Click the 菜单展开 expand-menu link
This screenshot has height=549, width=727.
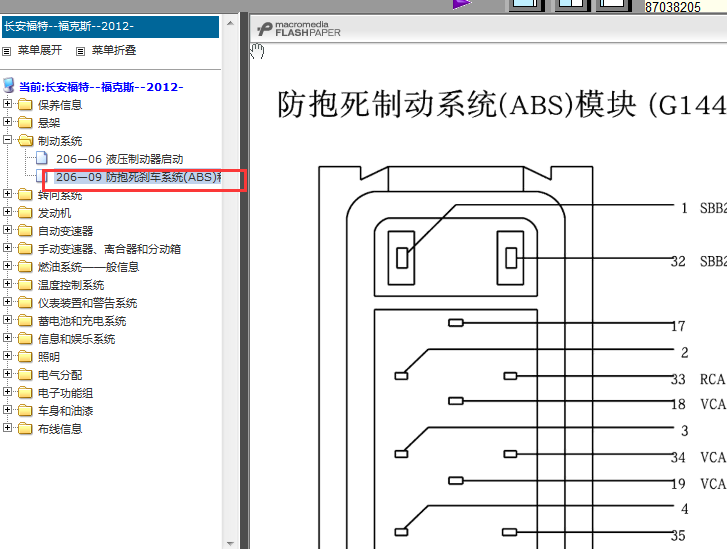click(39, 50)
